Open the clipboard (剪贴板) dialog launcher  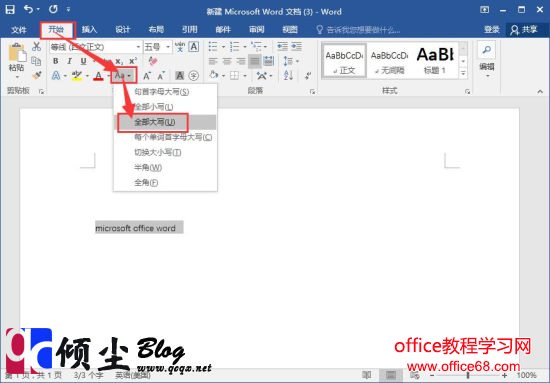point(41,92)
